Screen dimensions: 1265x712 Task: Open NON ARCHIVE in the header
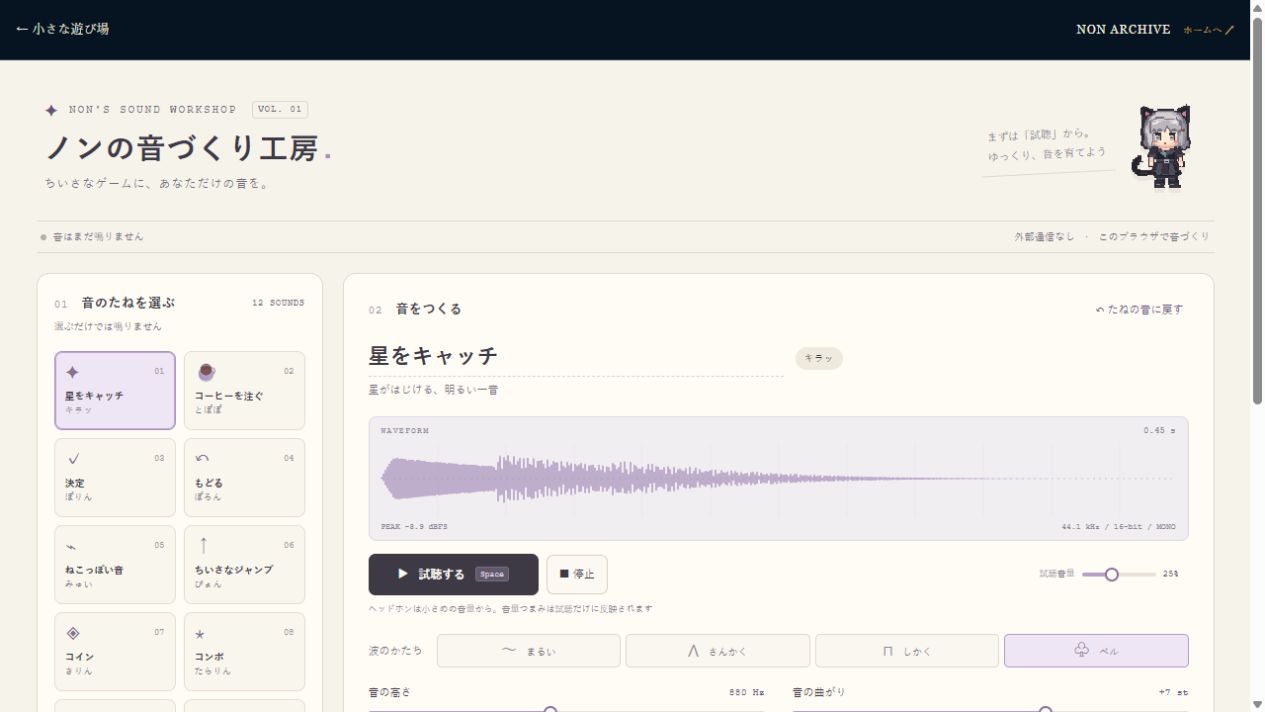(1123, 29)
